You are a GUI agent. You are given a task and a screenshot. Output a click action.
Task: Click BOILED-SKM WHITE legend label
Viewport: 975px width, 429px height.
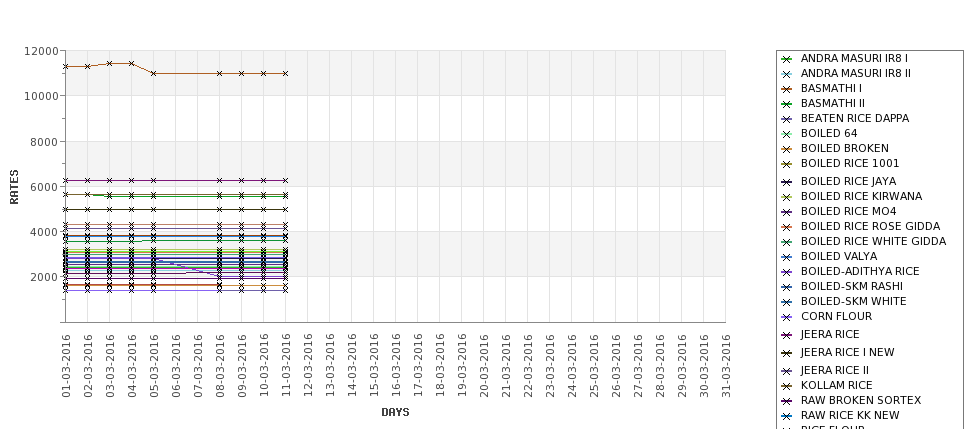click(x=853, y=301)
